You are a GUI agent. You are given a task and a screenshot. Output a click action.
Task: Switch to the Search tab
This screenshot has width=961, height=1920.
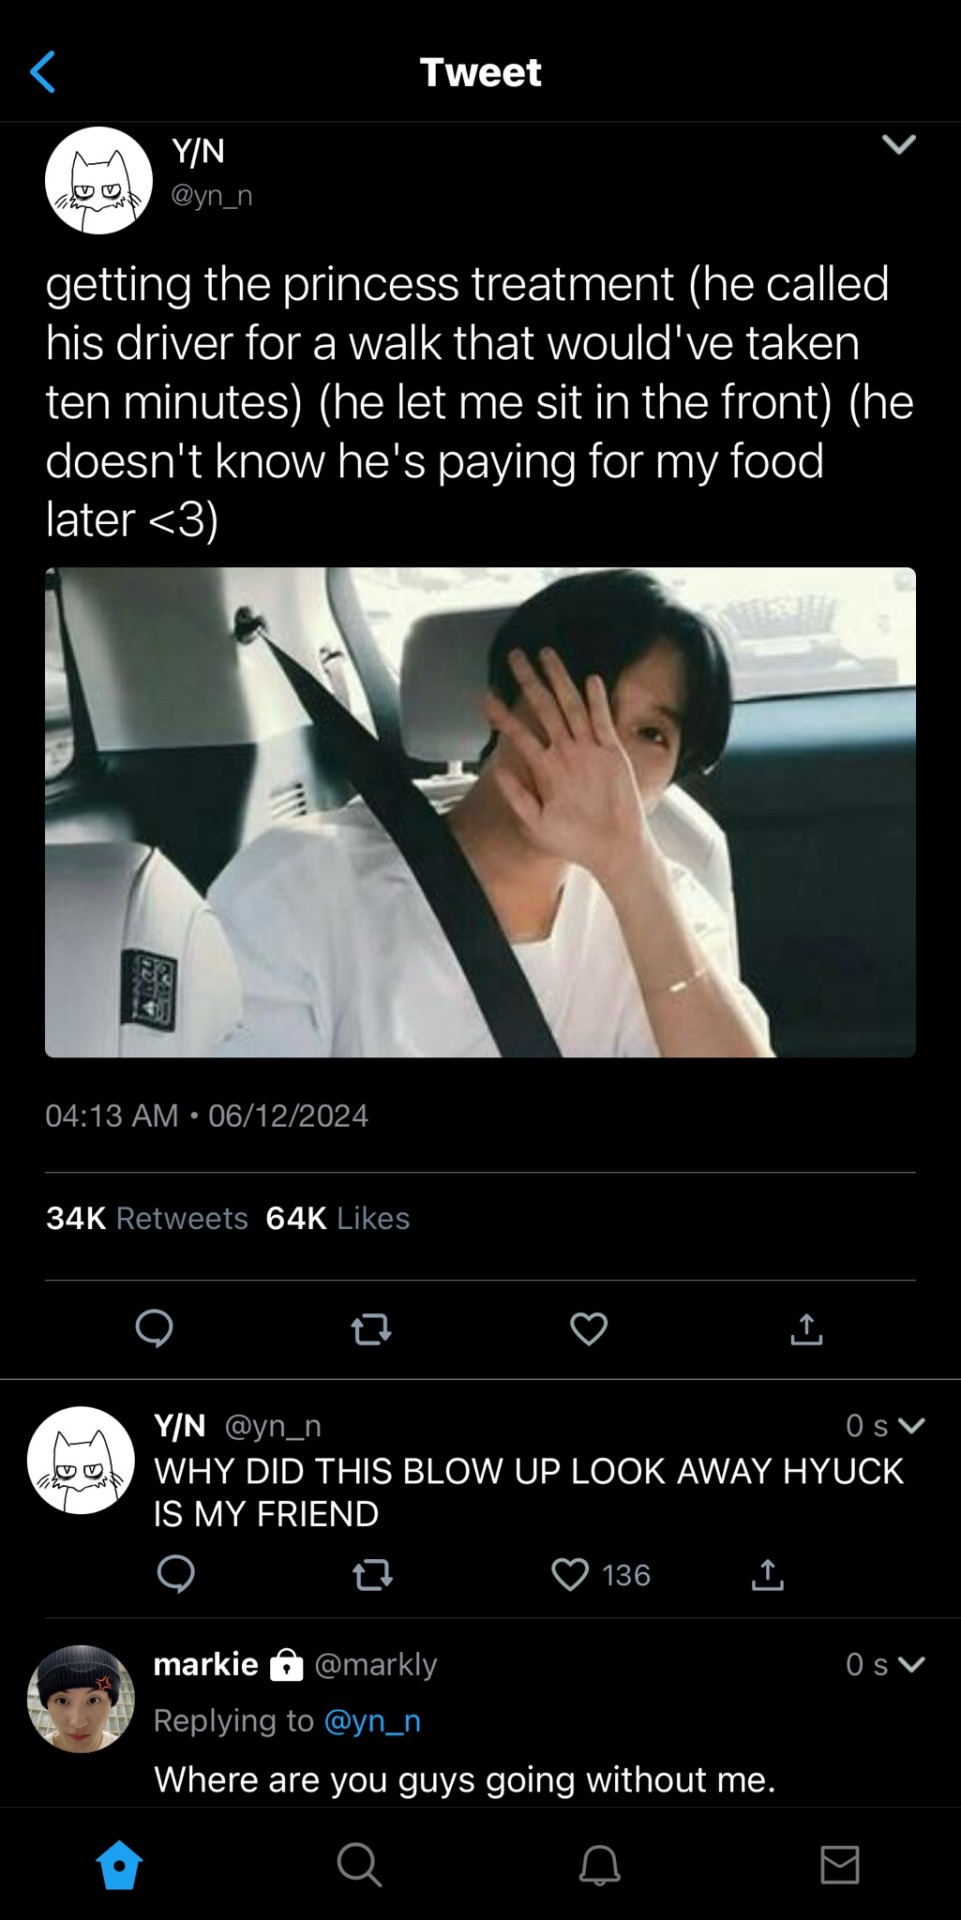(x=359, y=1865)
